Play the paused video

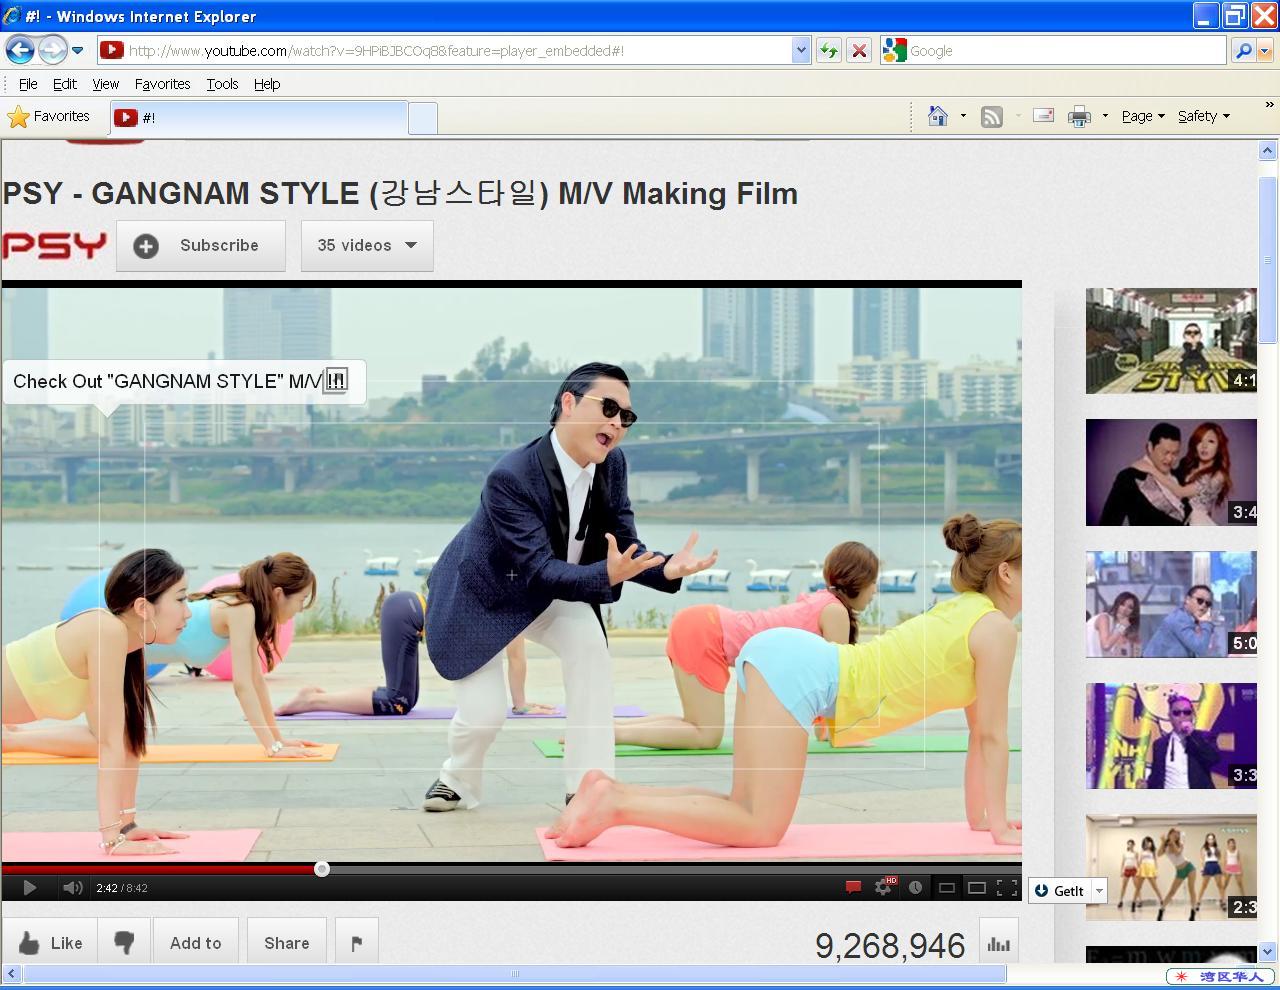click(29, 887)
